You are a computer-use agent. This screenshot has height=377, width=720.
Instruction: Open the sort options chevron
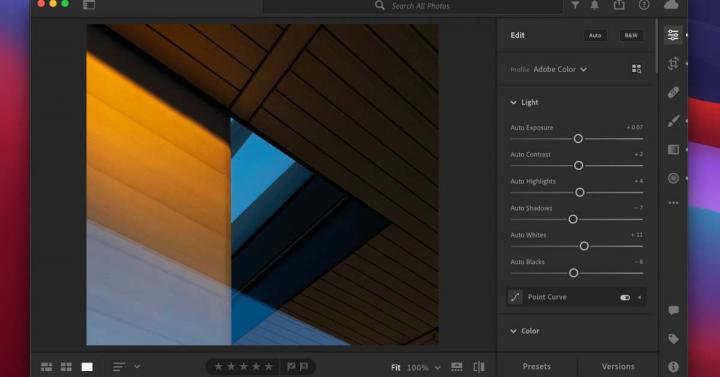[x=137, y=366]
